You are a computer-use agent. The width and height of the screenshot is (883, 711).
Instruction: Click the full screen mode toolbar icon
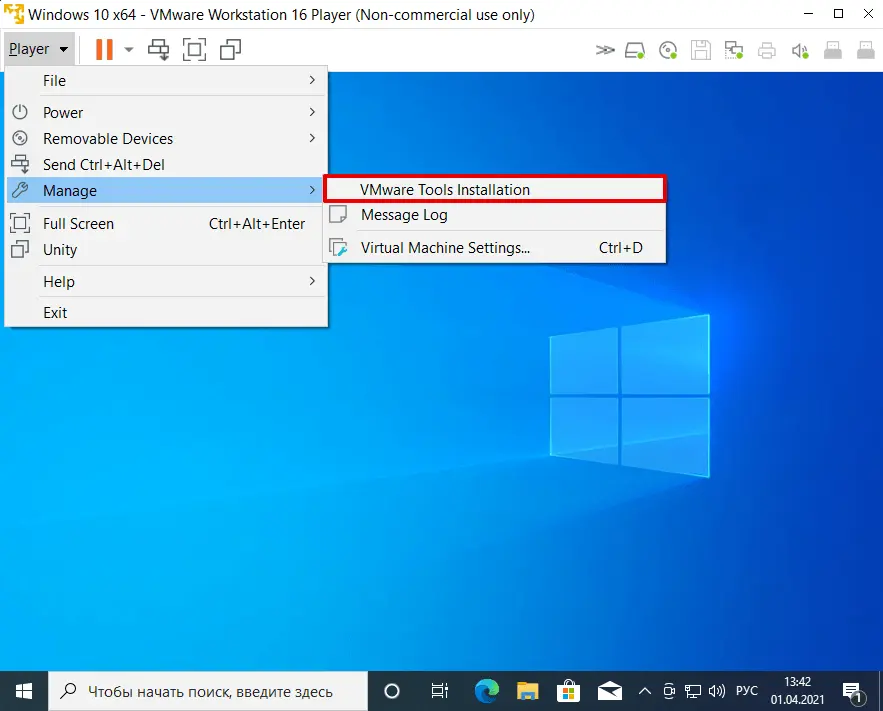[x=194, y=50]
